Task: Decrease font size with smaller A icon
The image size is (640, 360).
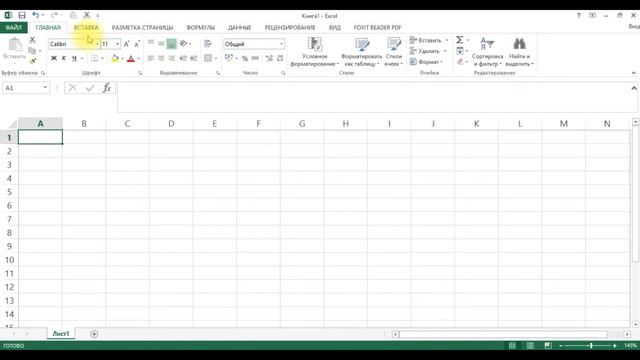Action: pyautogui.click(x=137, y=44)
